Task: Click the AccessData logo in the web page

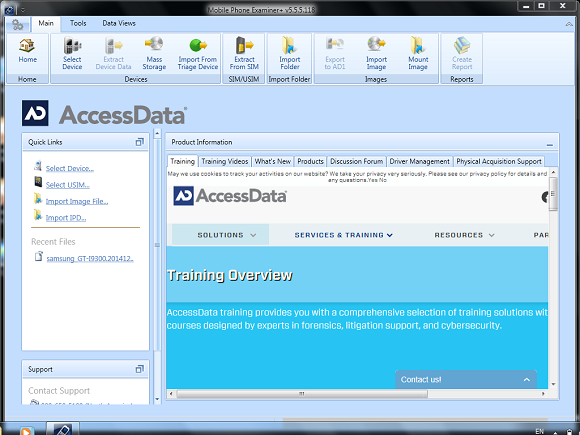Action: click(230, 196)
